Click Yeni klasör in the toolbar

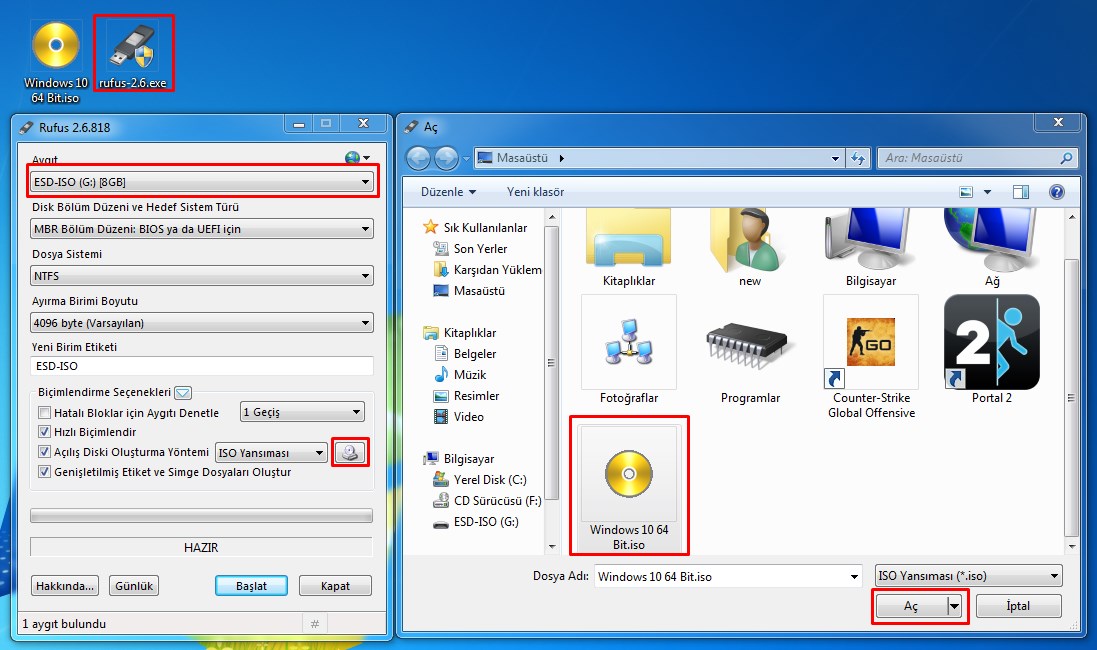pyautogui.click(x=535, y=192)
